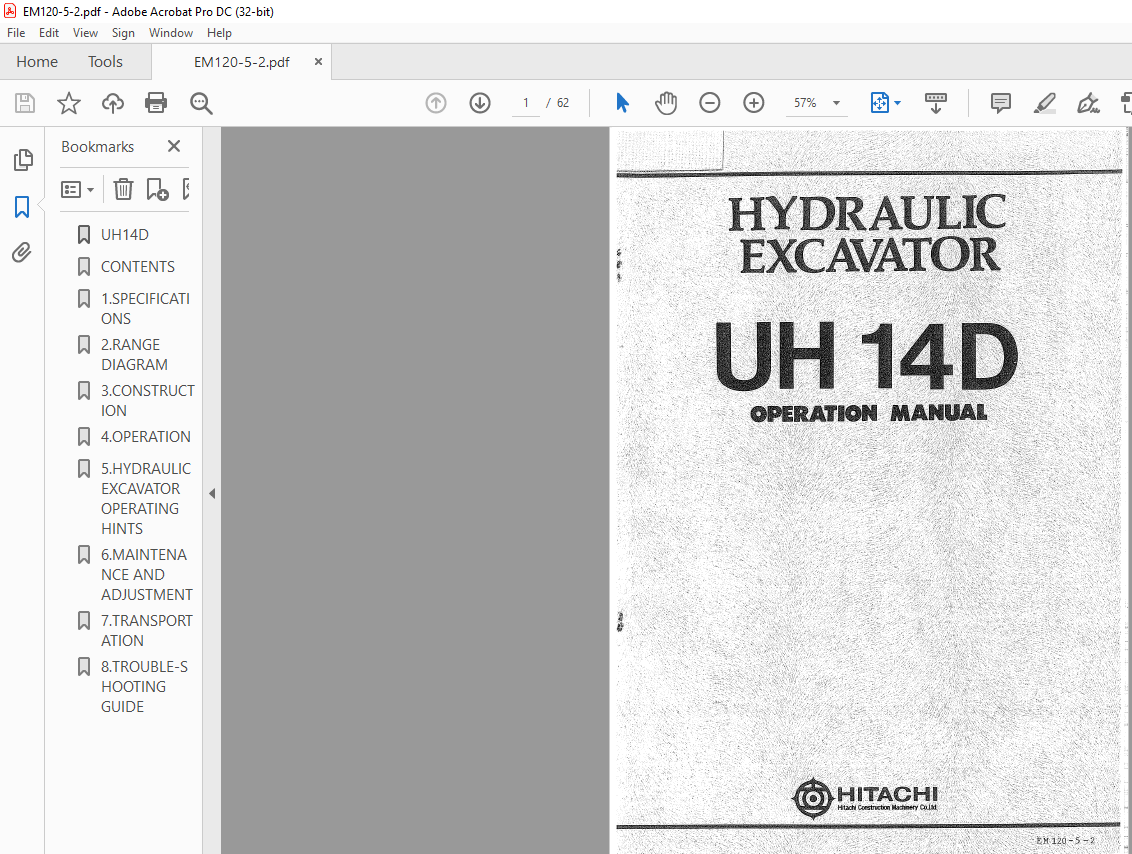Add new bookmark icon

[x=157, y=189]
